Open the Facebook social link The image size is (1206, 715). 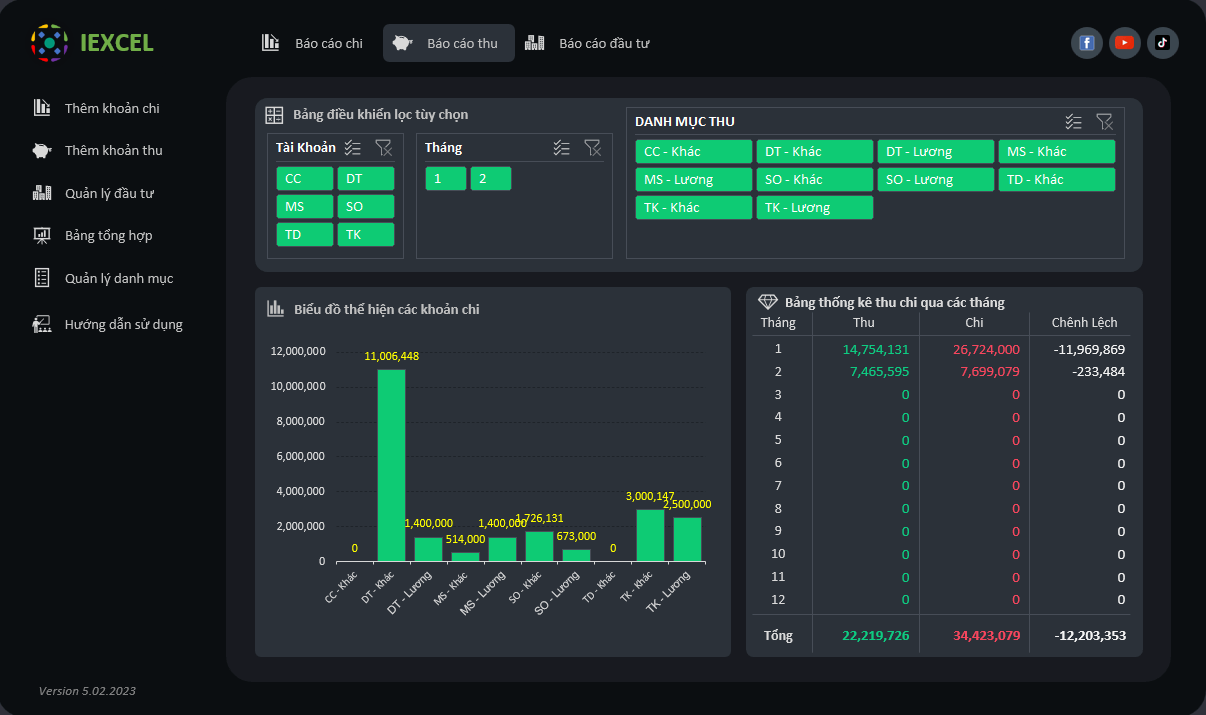coord(1087,43)
